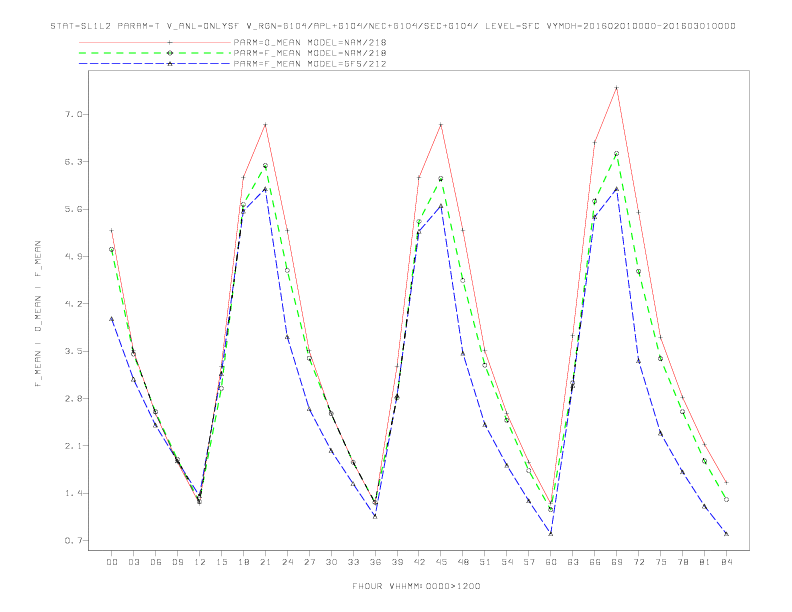Click x-axis tick label 51
The width and height of the screenshot is (792, 612).
click(485, 562)
